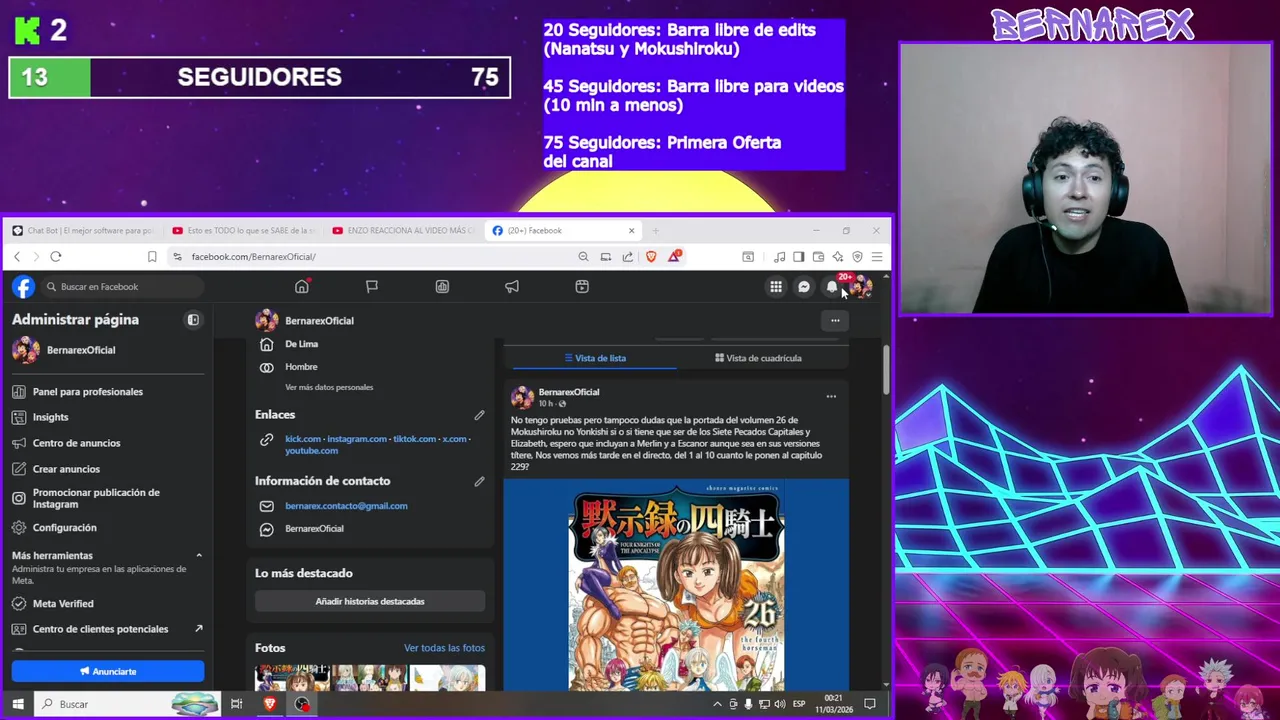Open the Ads megaphone icon in Facebook header
Screen dimensions: 1280x720
[512, 287]
